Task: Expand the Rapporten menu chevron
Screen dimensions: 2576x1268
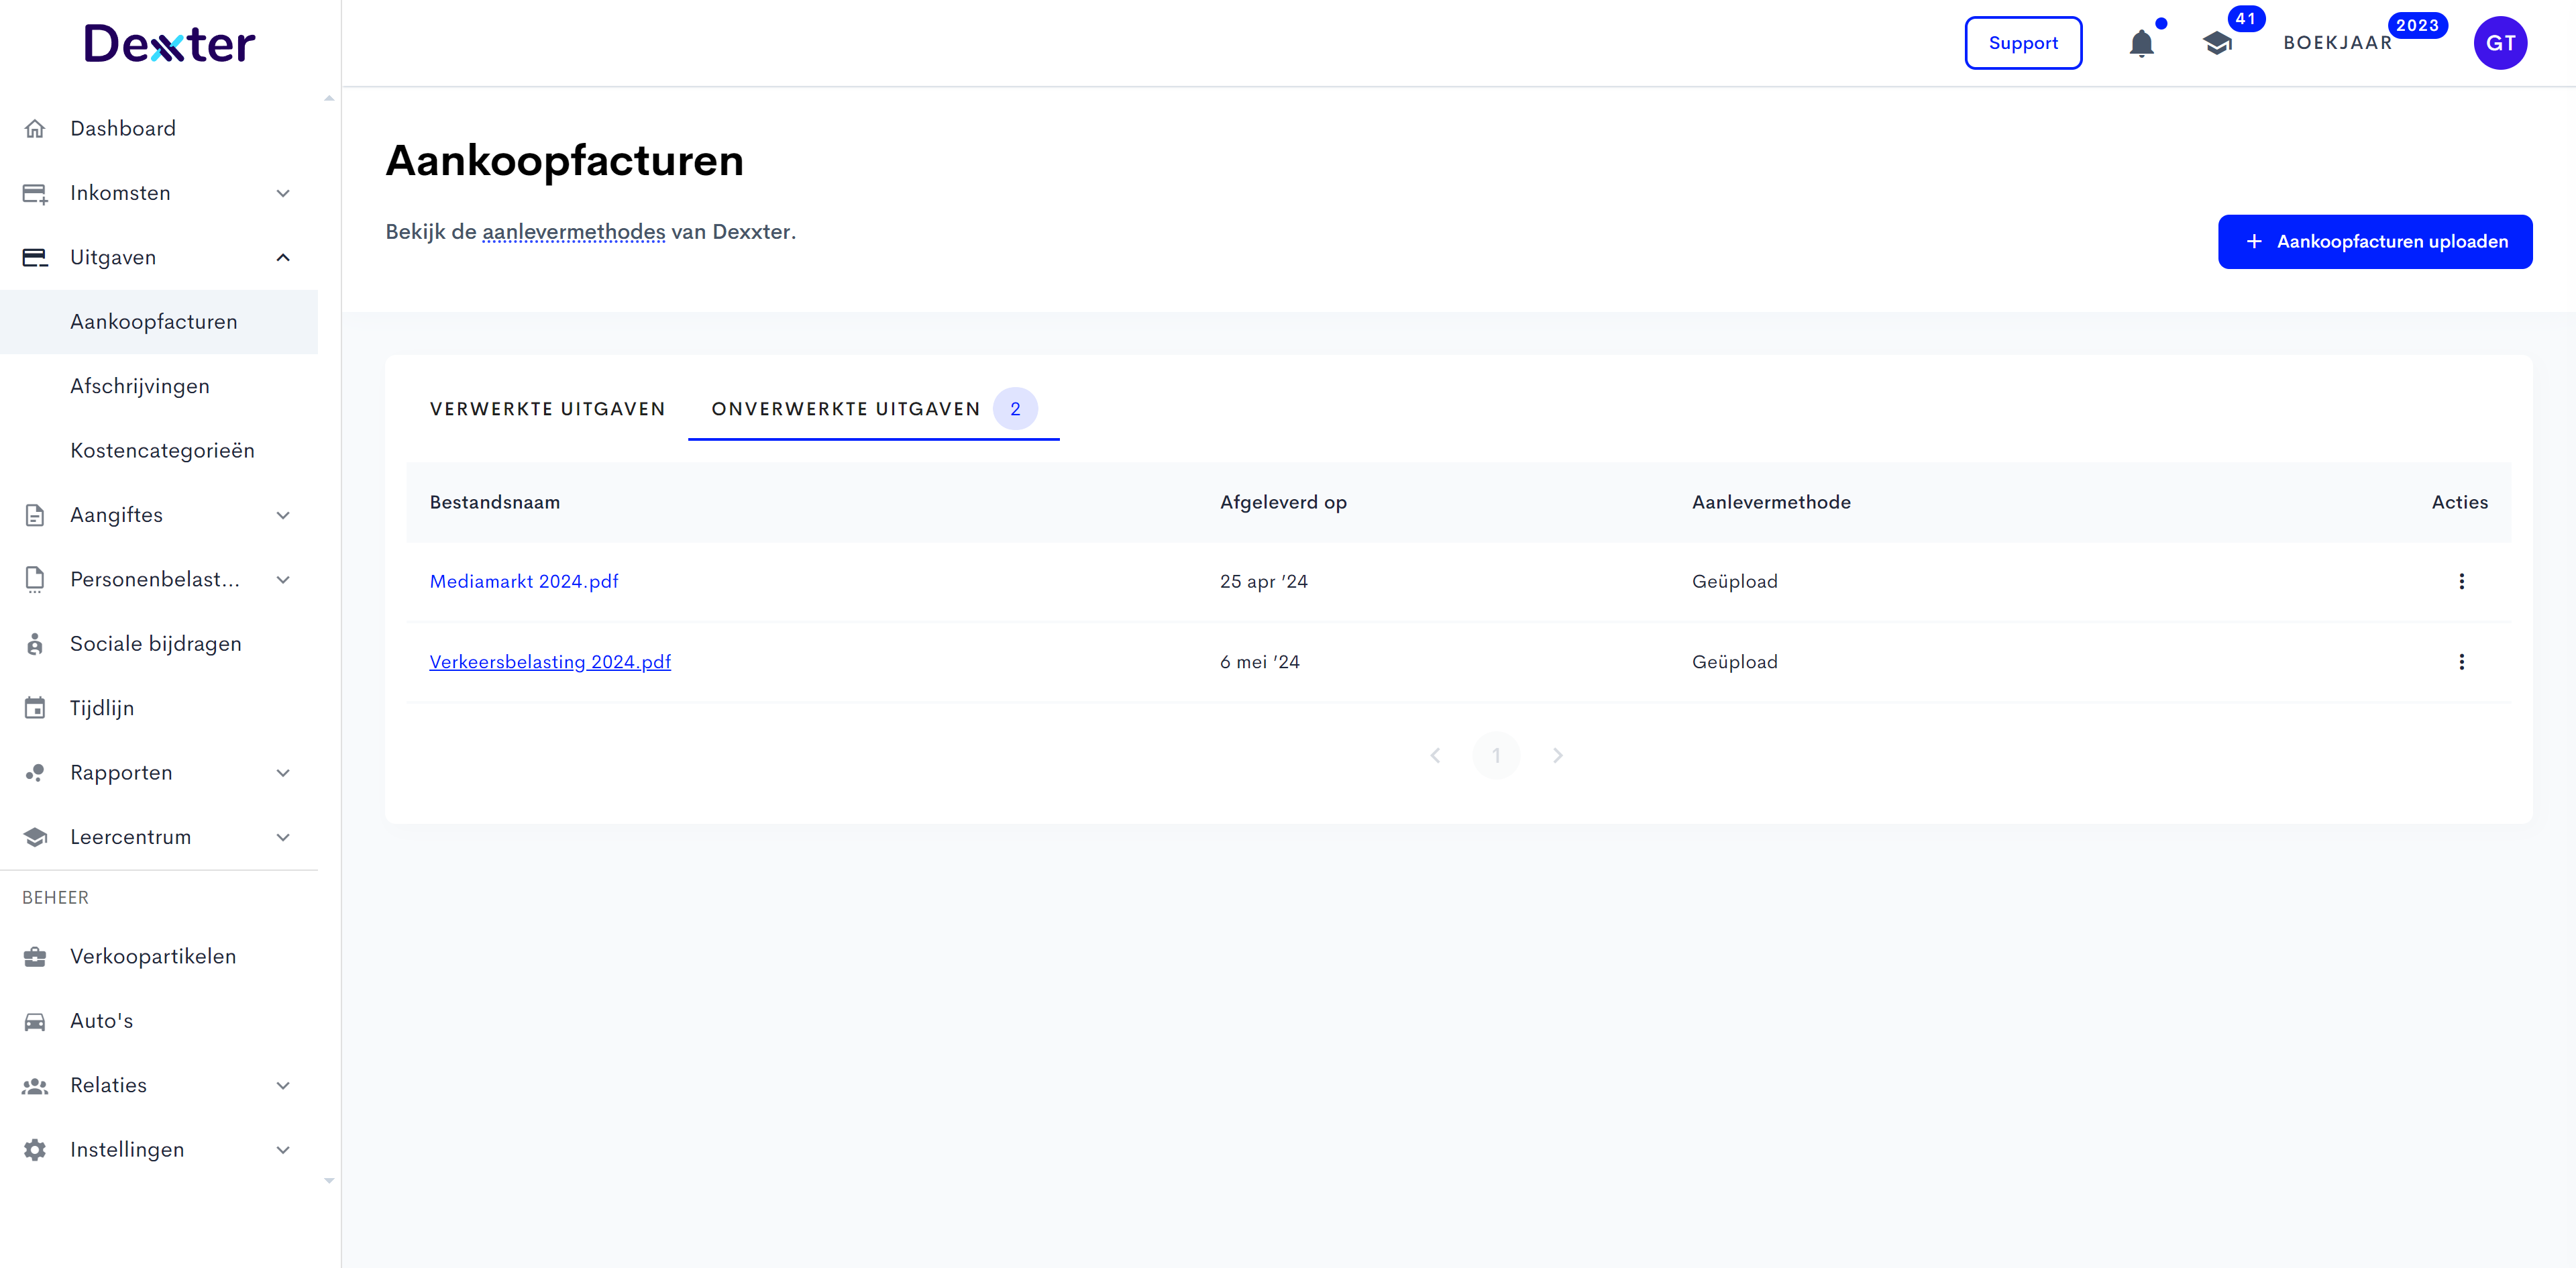Action: [x=283, y=773]
